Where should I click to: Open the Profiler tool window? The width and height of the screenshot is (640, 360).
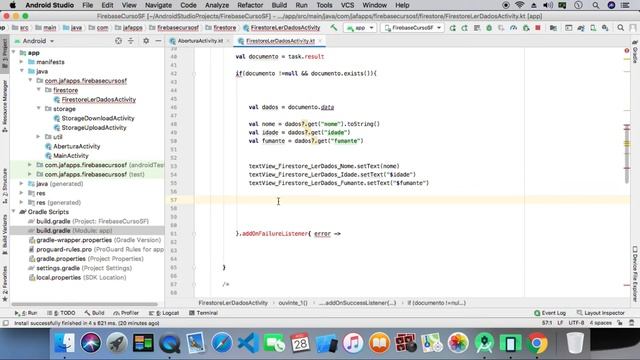[126, 313]
